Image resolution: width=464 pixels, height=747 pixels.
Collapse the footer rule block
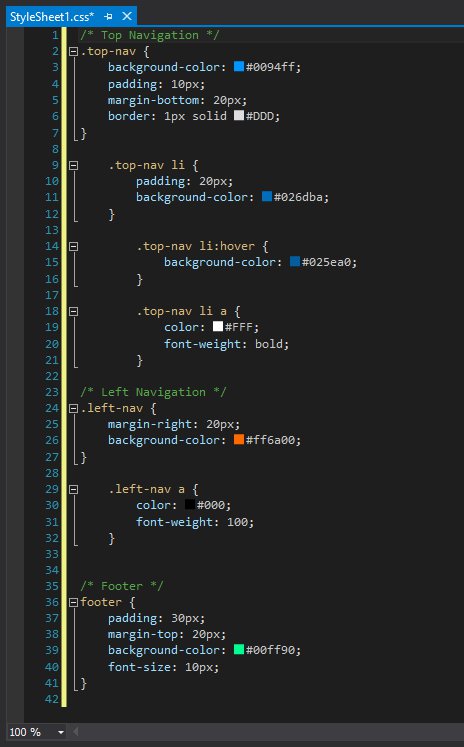(x=73, y=603)
